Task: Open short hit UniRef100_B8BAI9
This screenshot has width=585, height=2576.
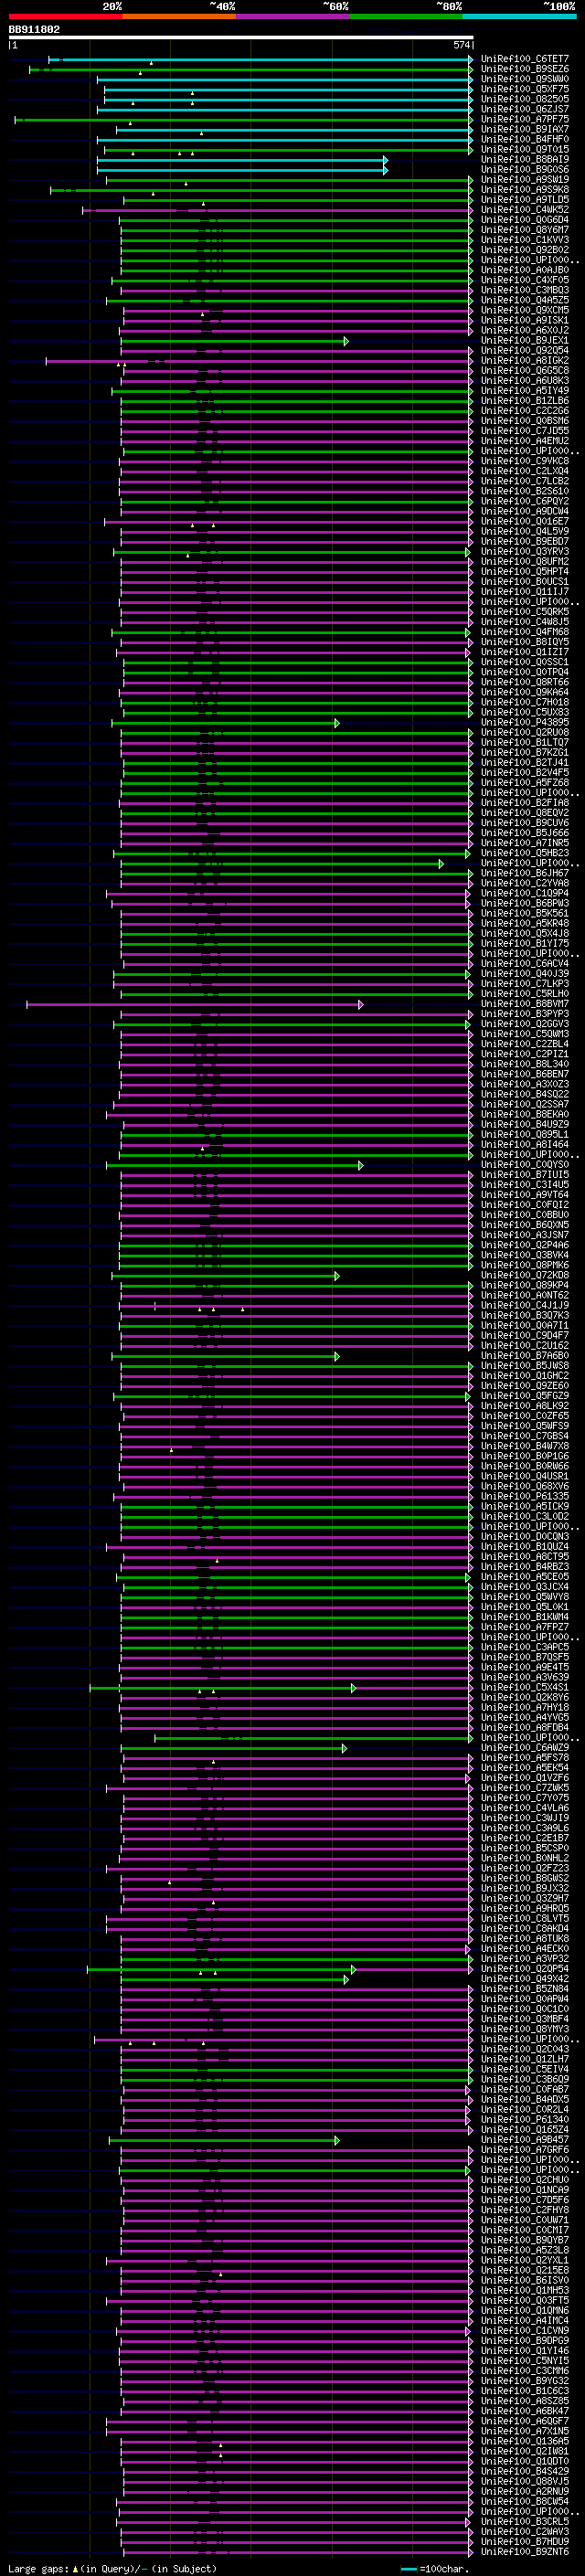Action: pos(525,159)
